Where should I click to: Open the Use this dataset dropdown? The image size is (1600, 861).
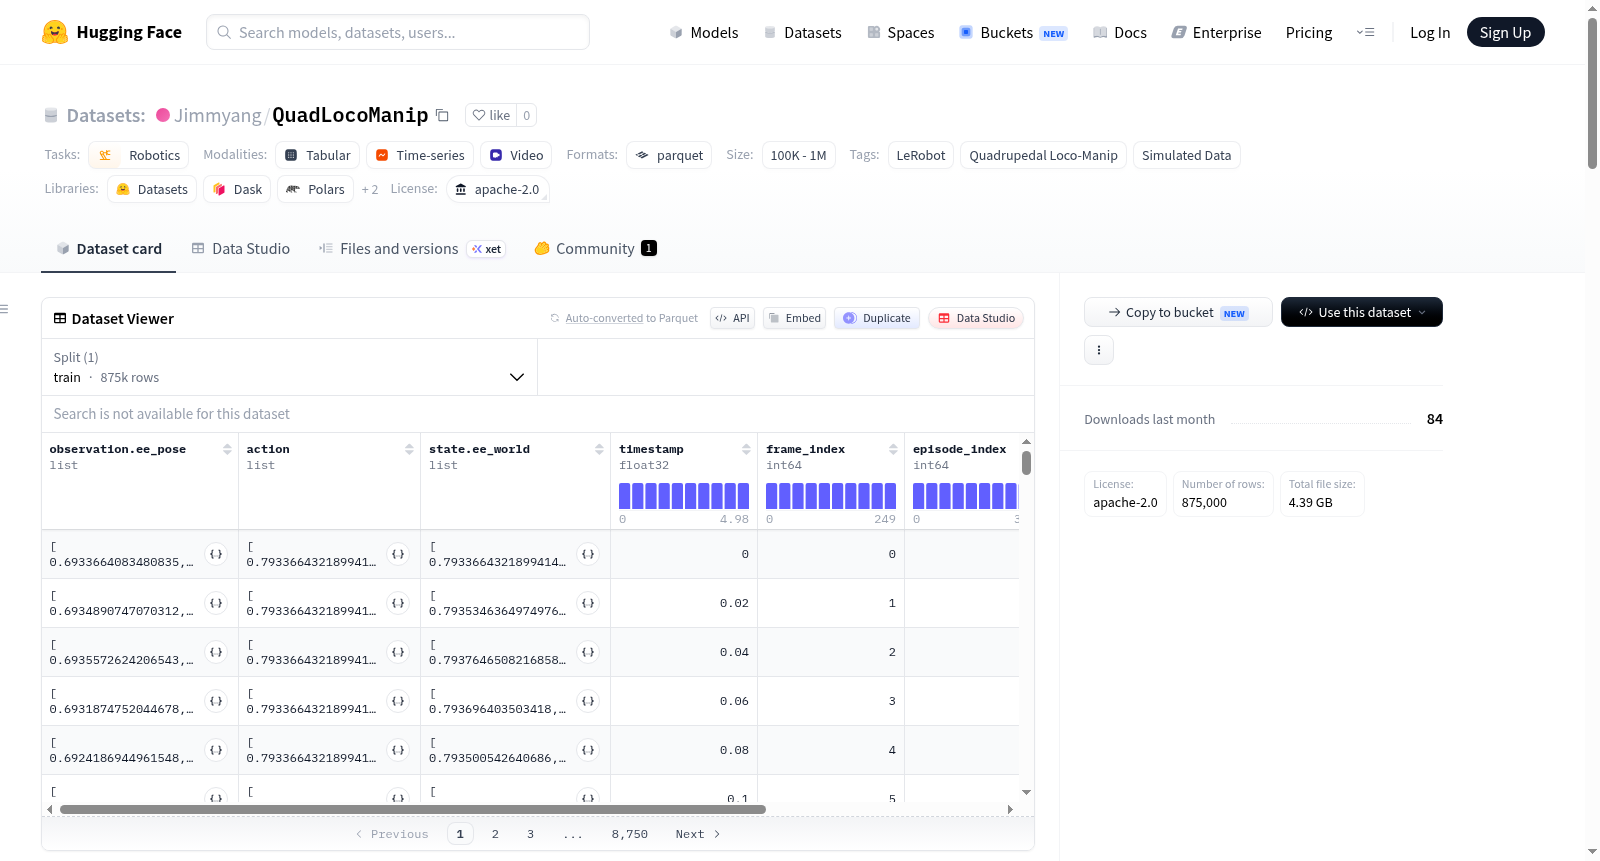click(x=1362, y=312)
